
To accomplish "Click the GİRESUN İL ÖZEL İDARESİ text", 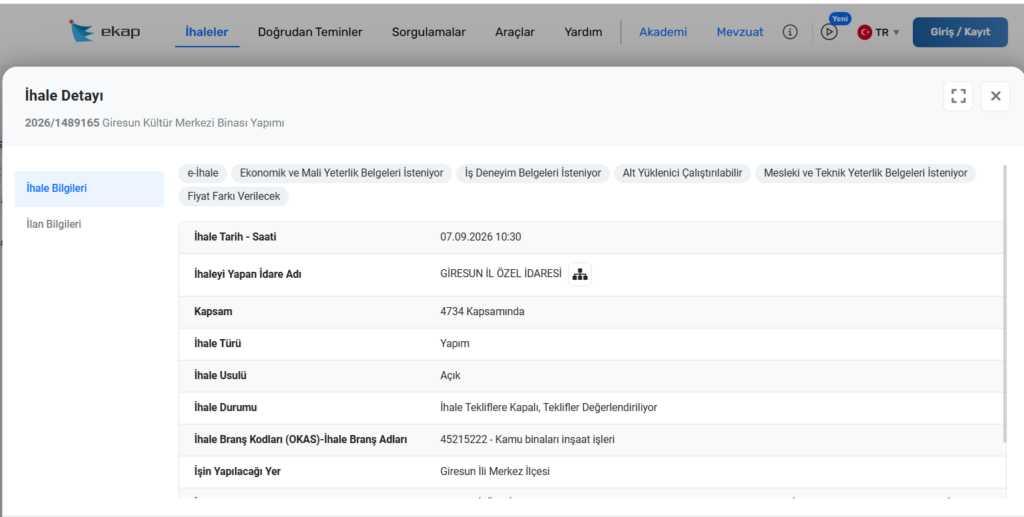I will click(501, 274).
